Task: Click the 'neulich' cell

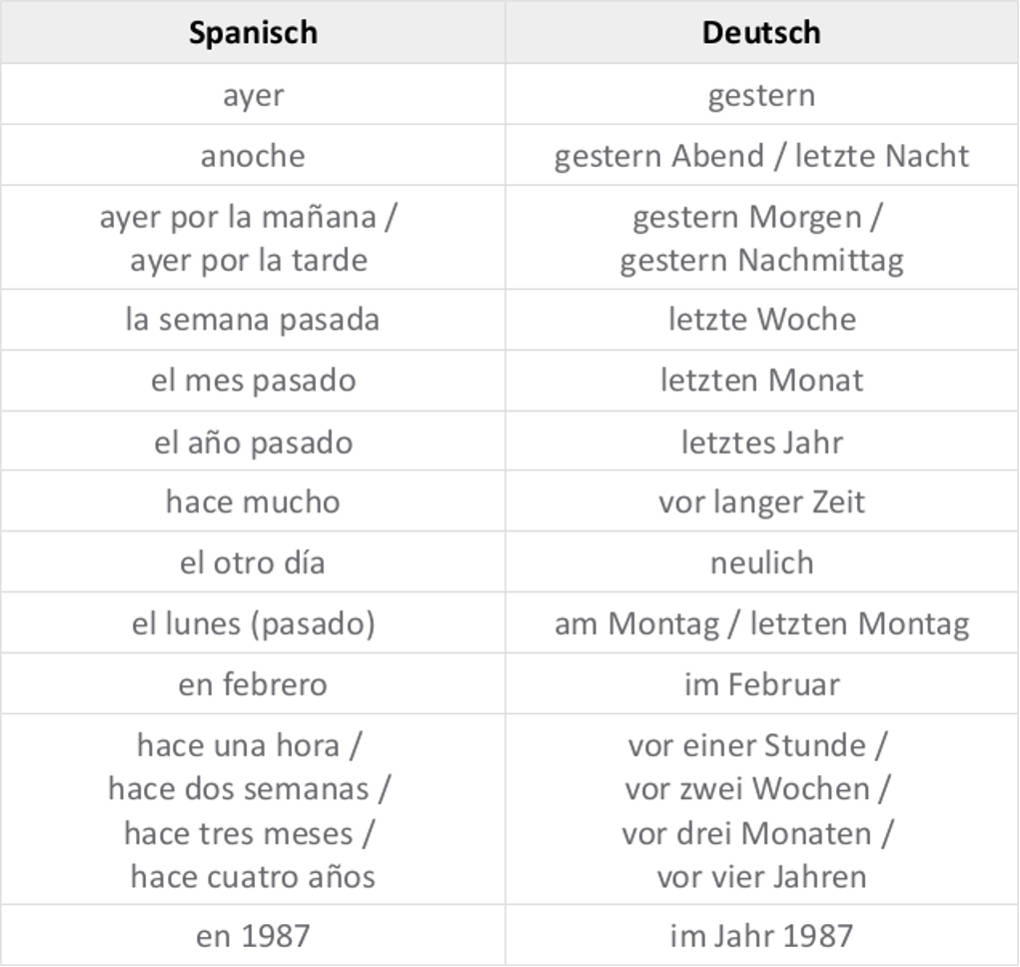Action: point(761,563)
